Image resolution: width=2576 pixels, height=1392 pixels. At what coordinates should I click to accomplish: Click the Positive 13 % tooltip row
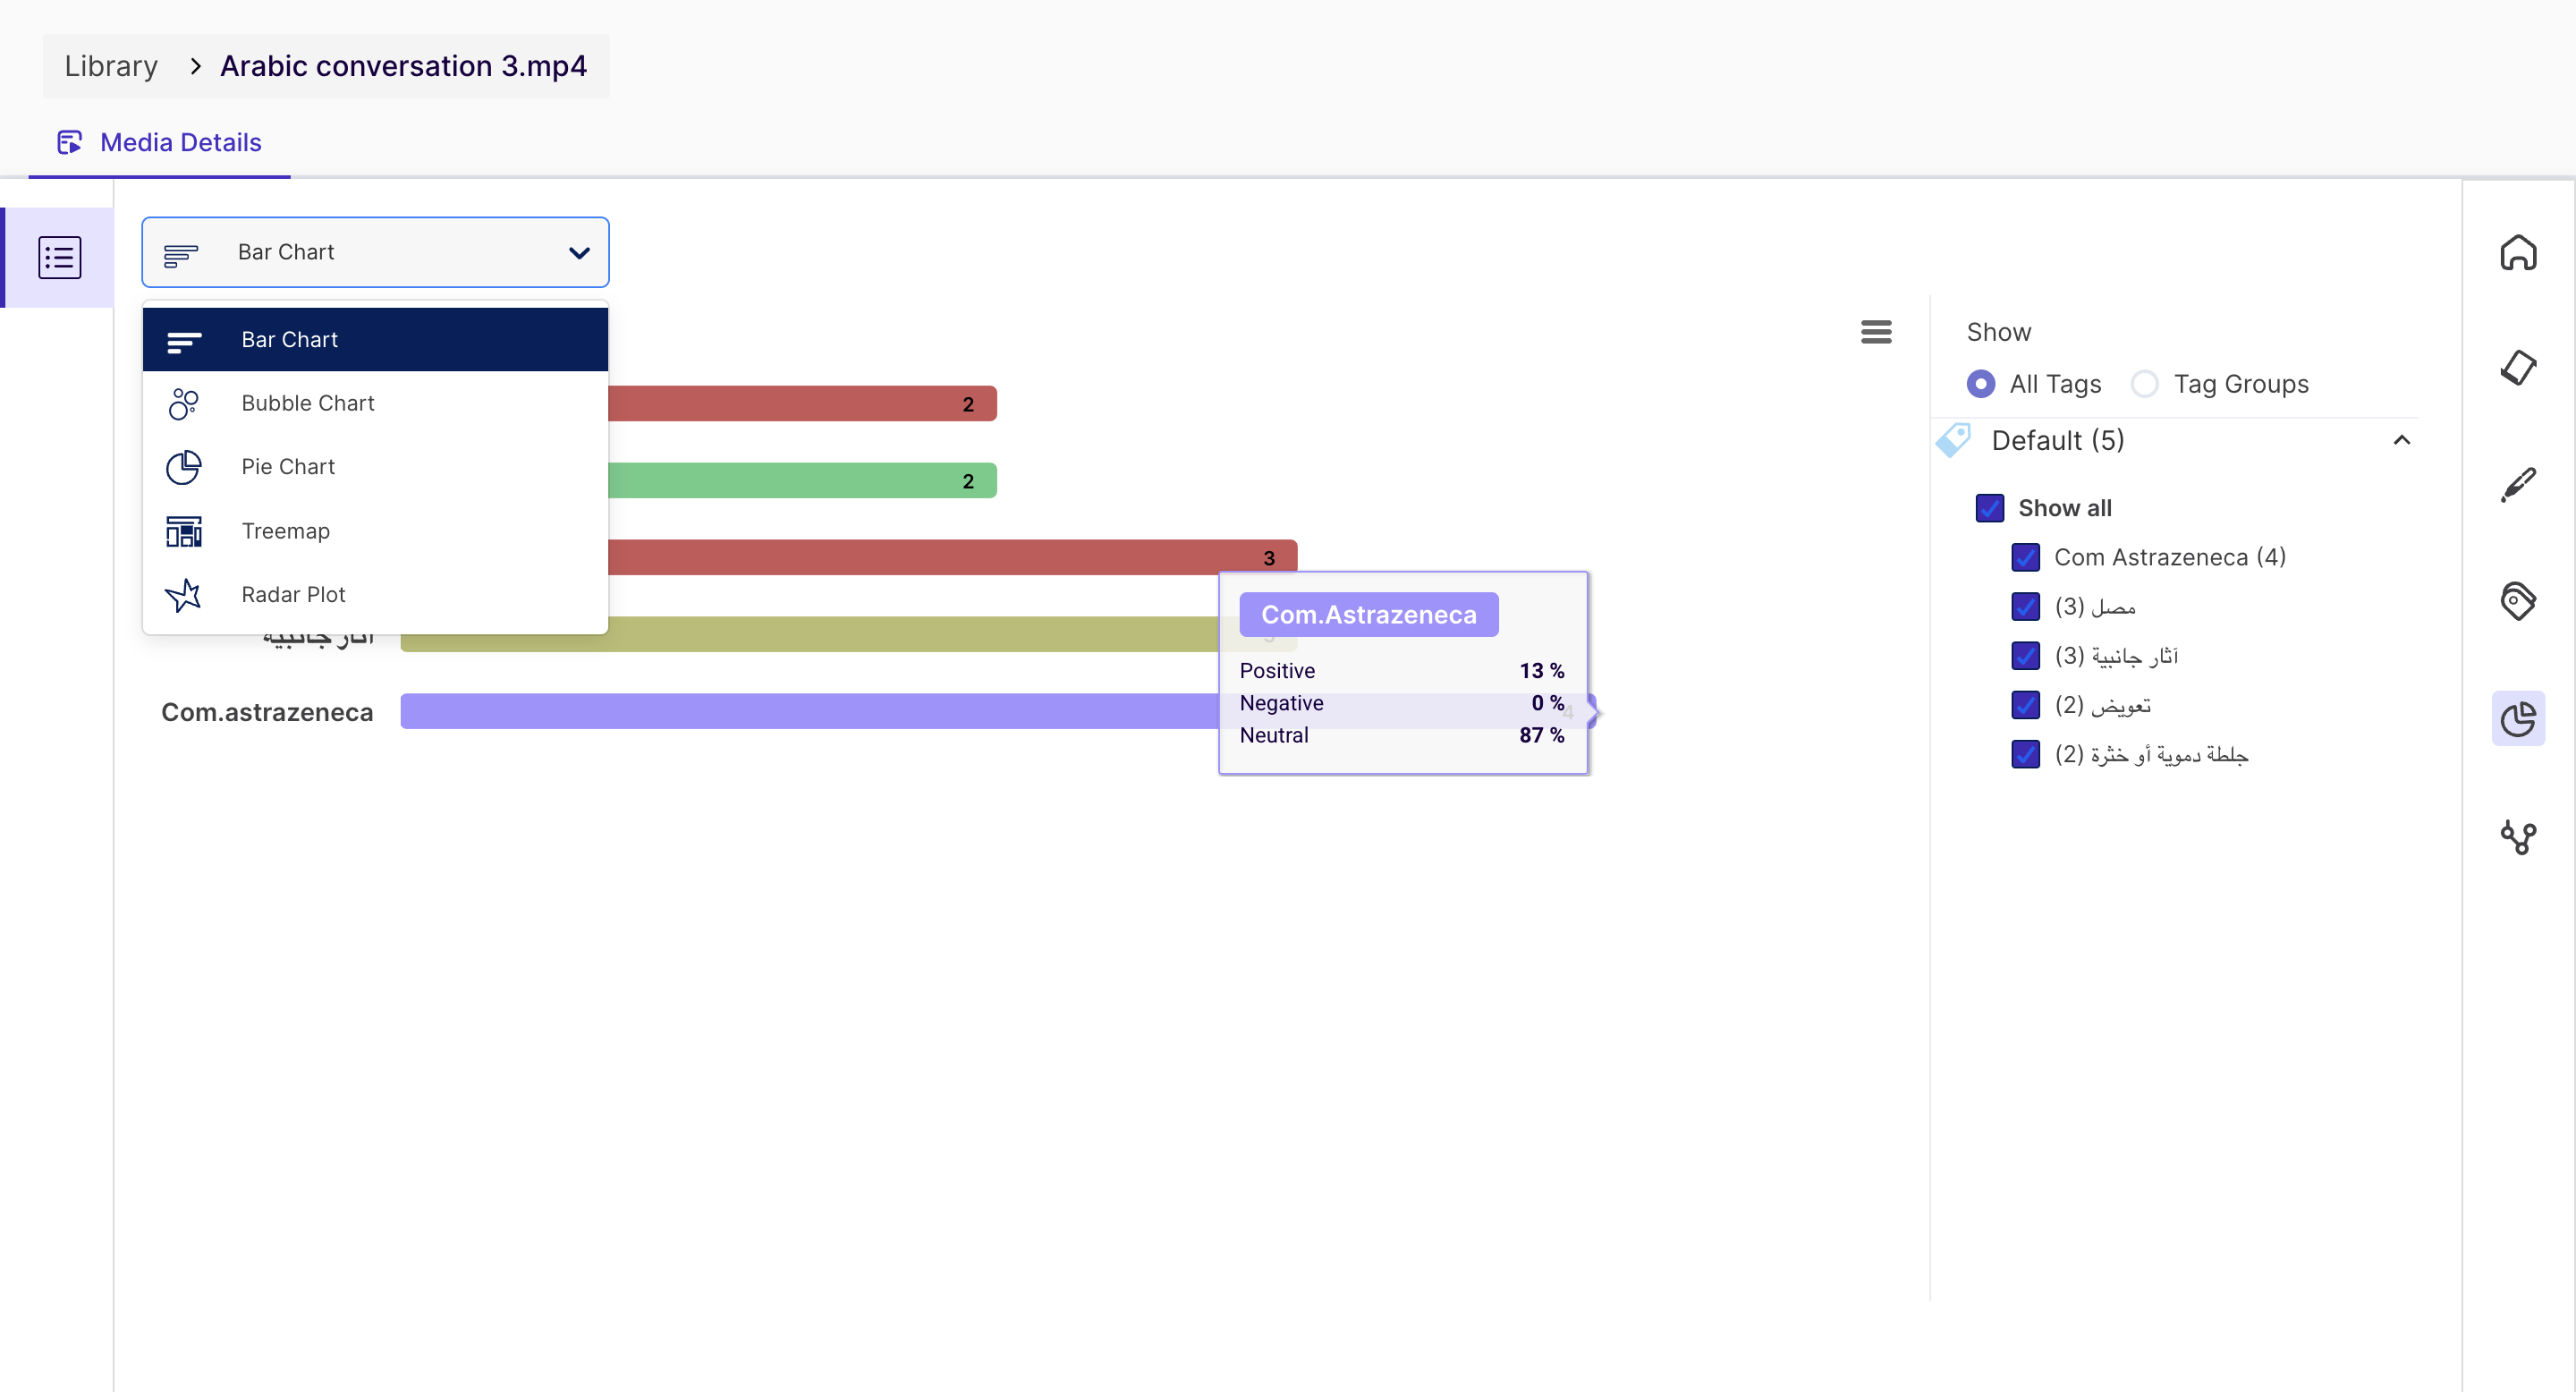pyautogui.click(x=1402, y=671)
